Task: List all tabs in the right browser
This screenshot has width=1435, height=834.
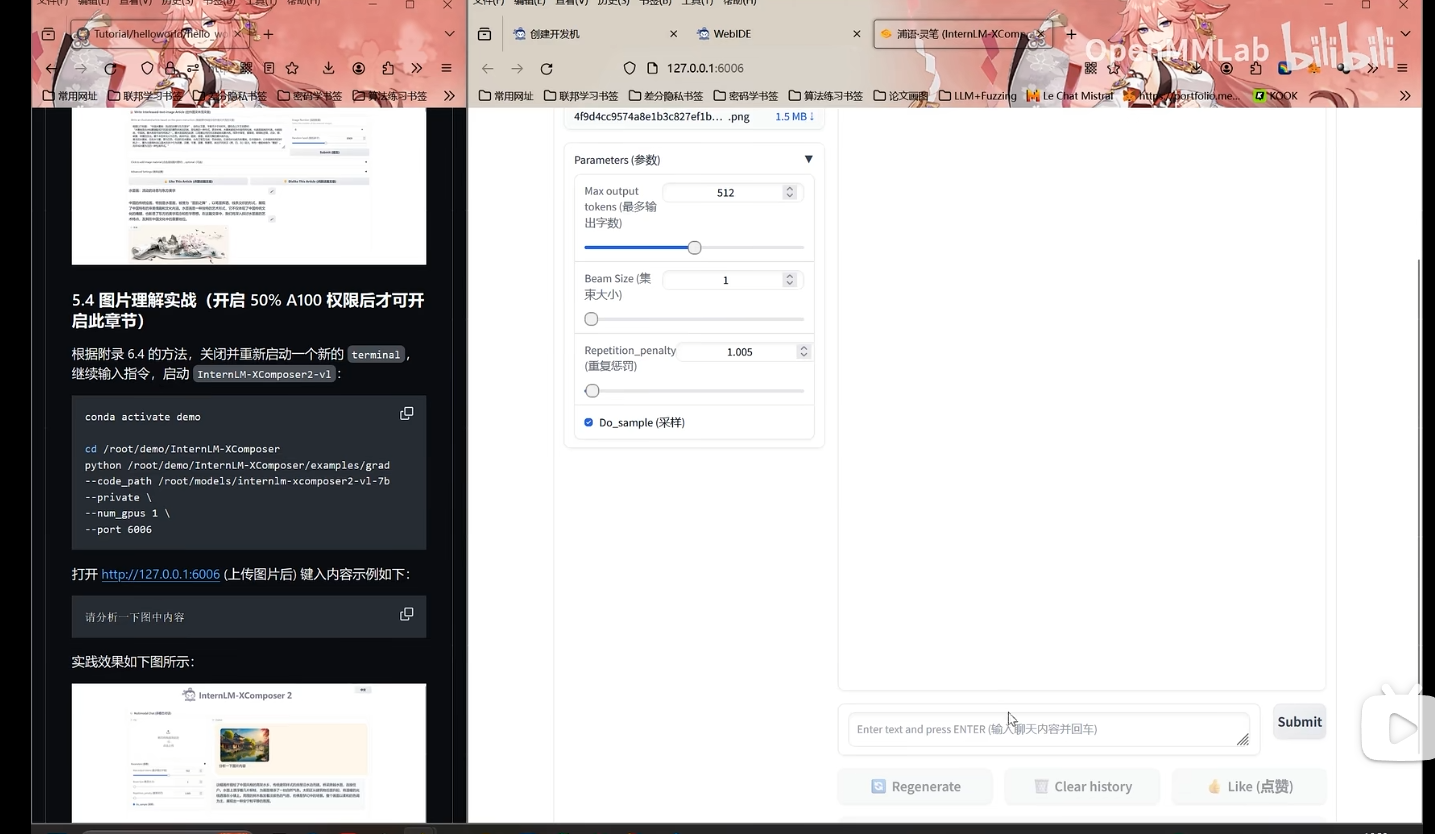Action: [1405, 34]
